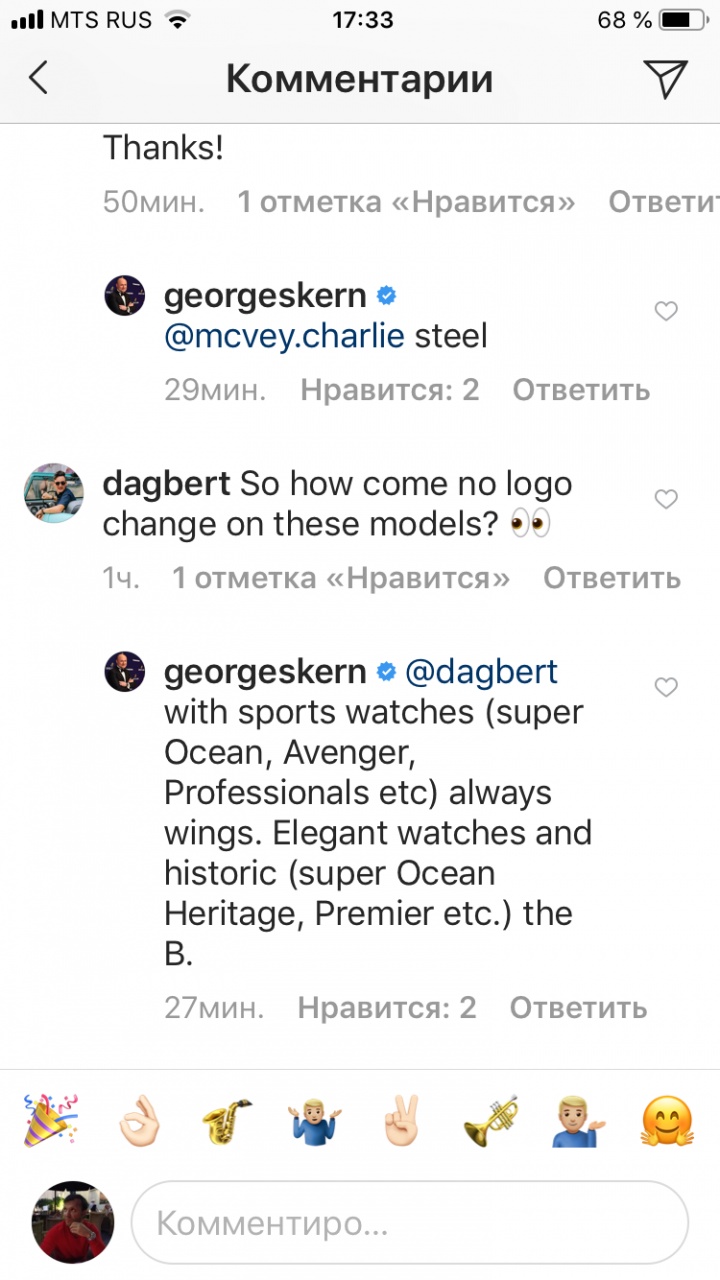View likes on the 27мин. reply
The height and width of the screenshot is (1280, 720).
[x=386, y=1008]
